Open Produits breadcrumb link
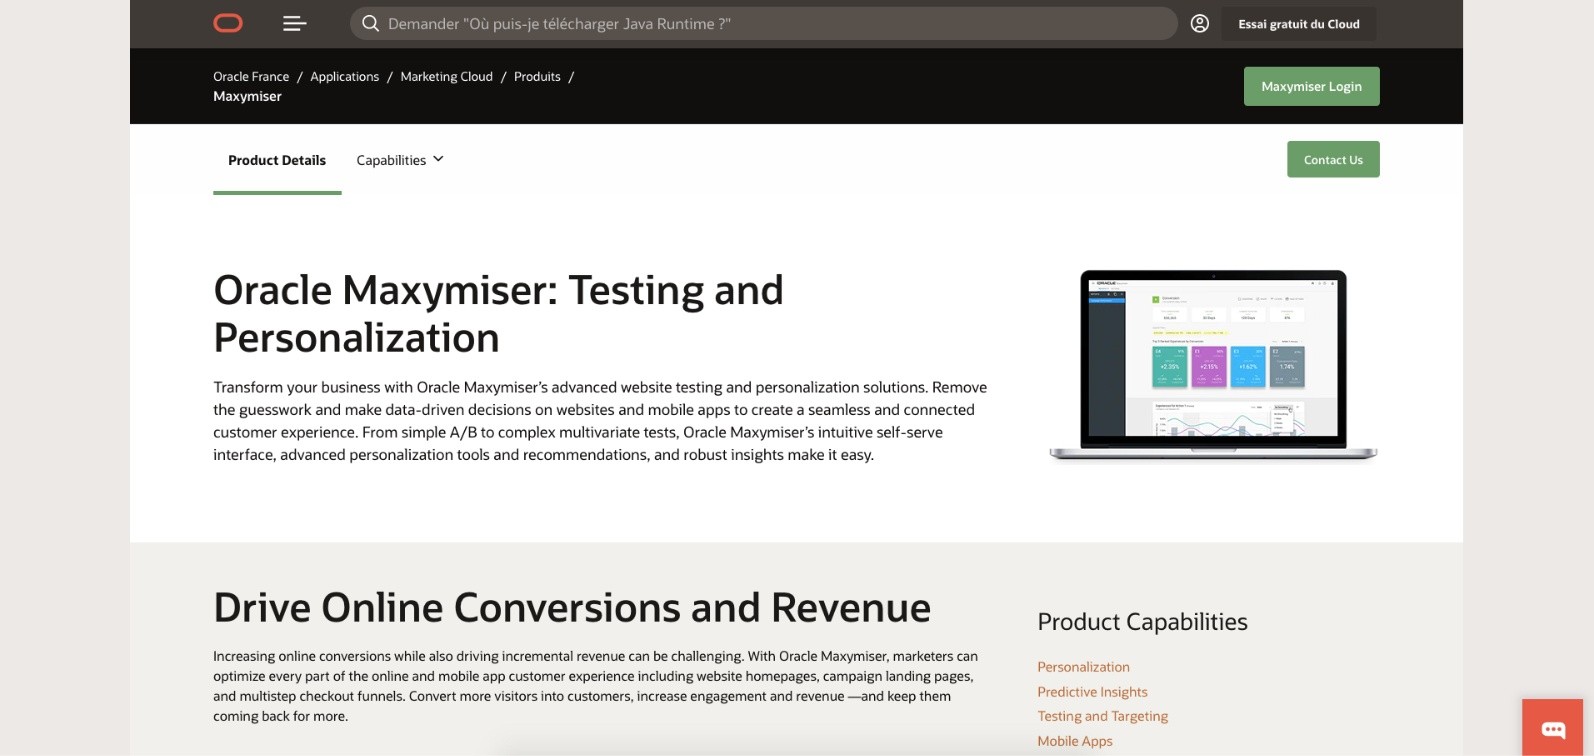1594x756 pixels. tap(537, 76)
